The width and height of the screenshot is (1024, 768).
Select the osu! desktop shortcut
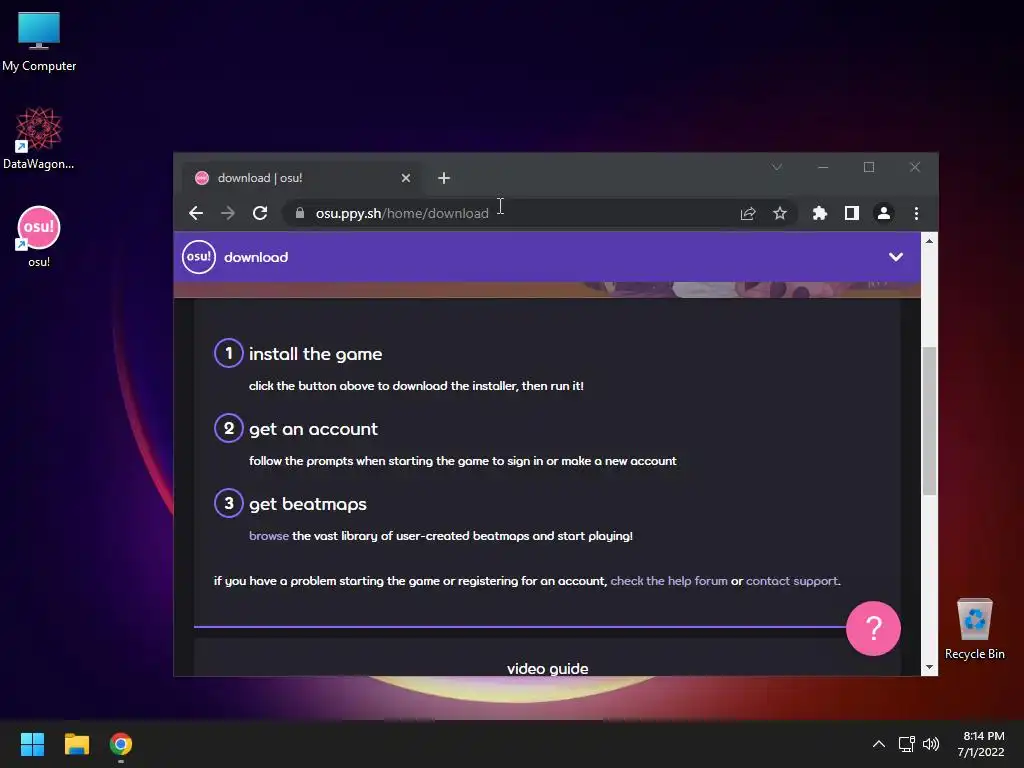pyautogui.click(x=39, y=236)
